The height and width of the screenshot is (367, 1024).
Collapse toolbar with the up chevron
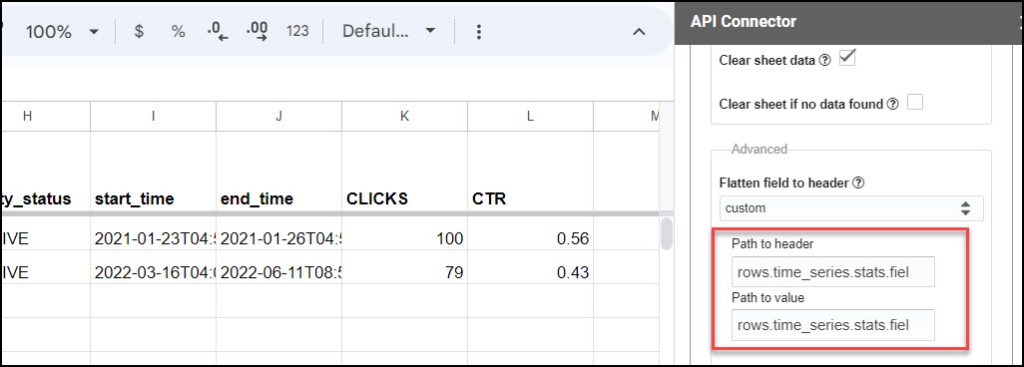tap(639, 32)
